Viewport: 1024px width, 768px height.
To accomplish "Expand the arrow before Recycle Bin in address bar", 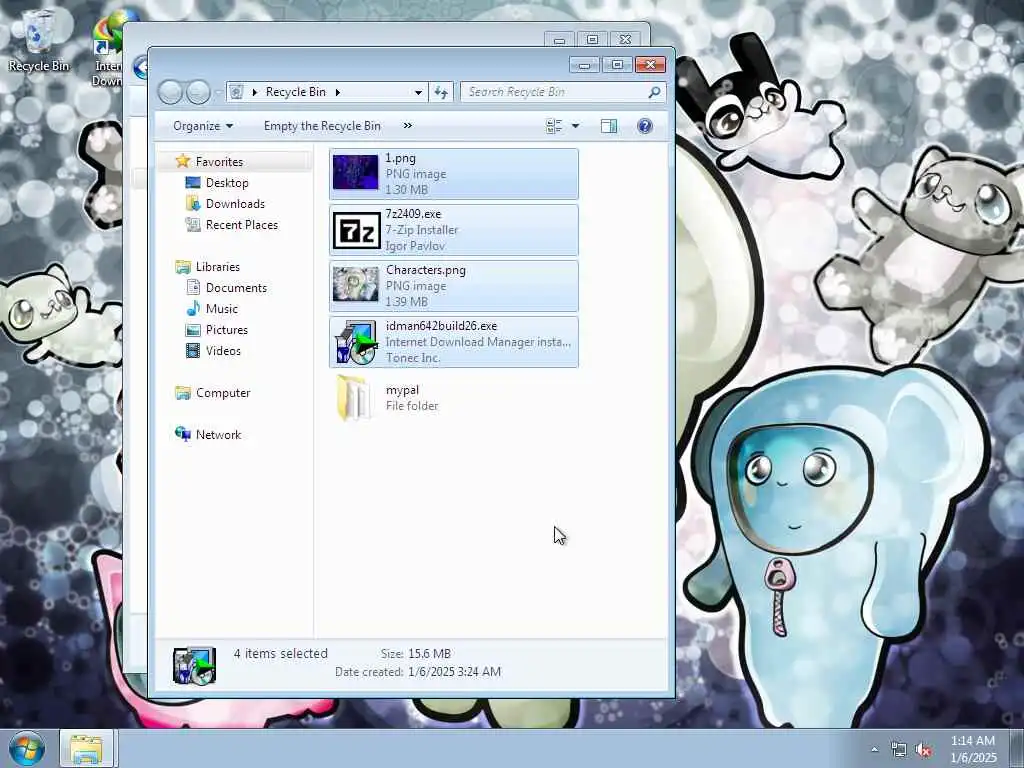I will [255, 92].
